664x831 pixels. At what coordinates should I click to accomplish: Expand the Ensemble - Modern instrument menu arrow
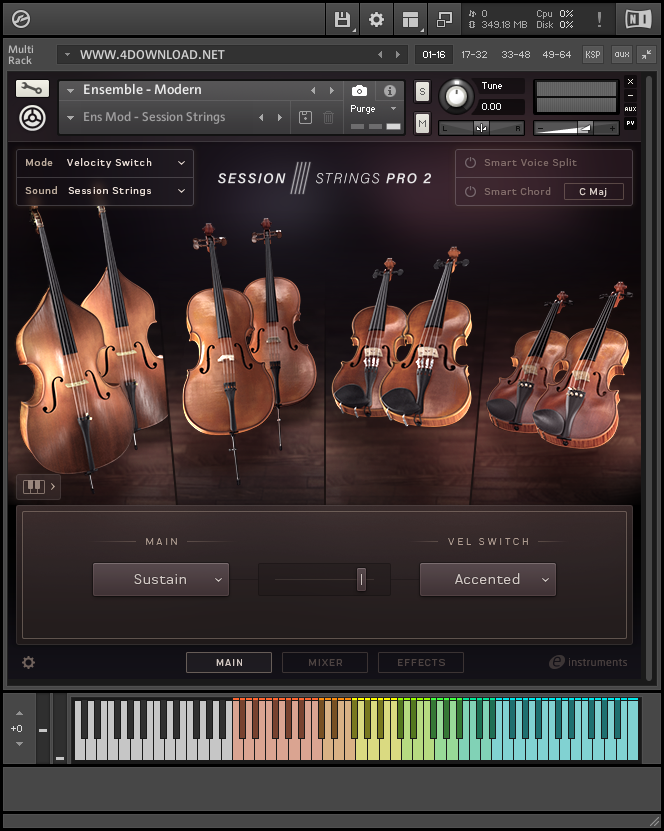coord(70,91)
